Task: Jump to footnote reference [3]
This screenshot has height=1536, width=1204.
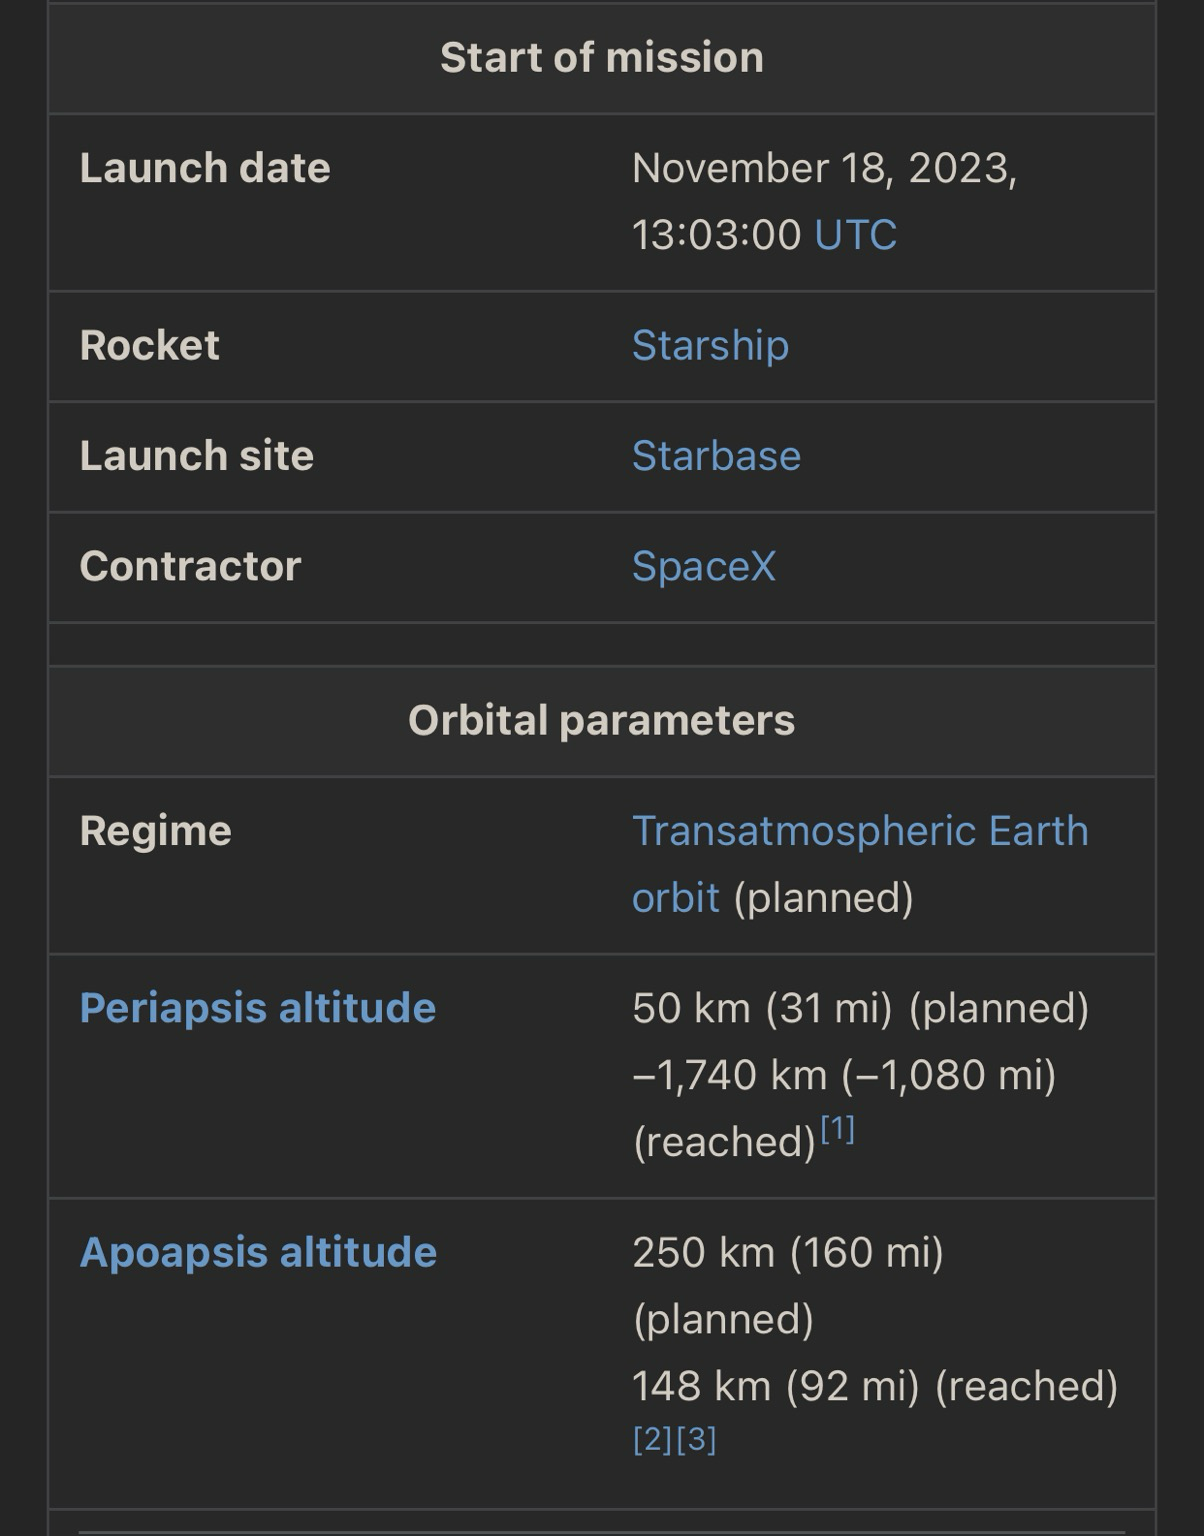Action: 697,1440
